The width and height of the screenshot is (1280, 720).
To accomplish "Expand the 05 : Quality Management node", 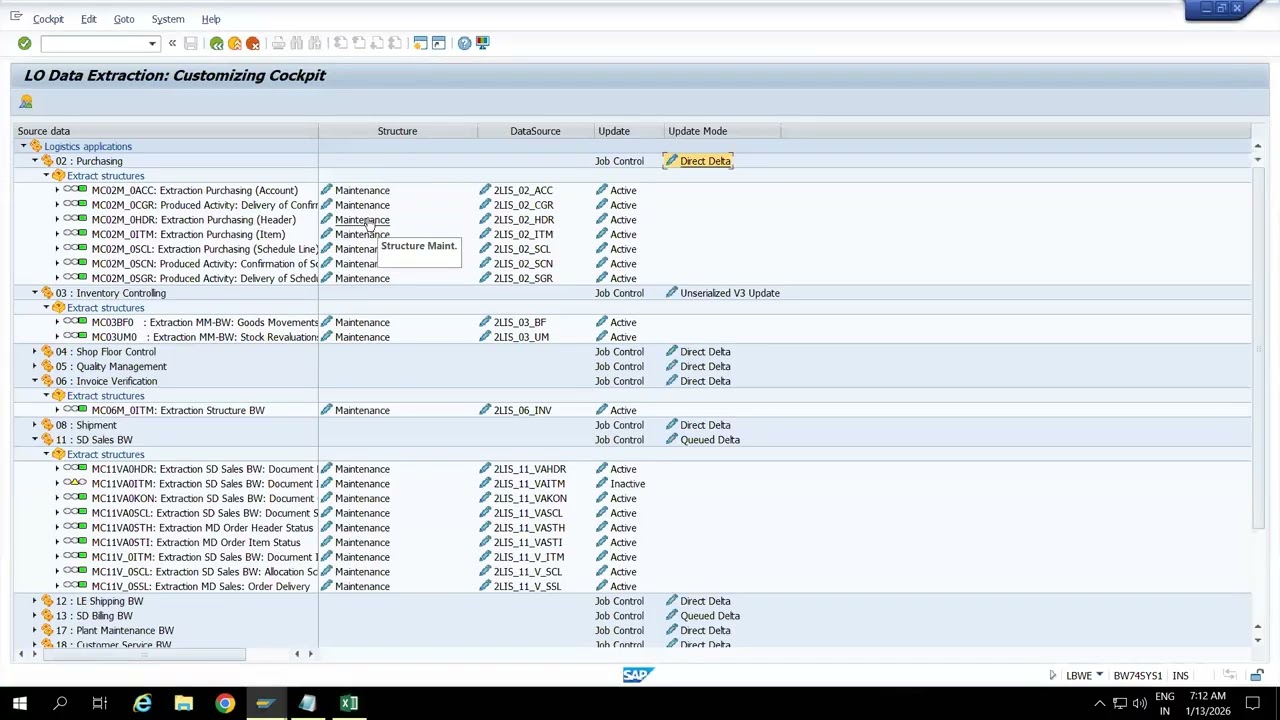I will coord(34,366).
